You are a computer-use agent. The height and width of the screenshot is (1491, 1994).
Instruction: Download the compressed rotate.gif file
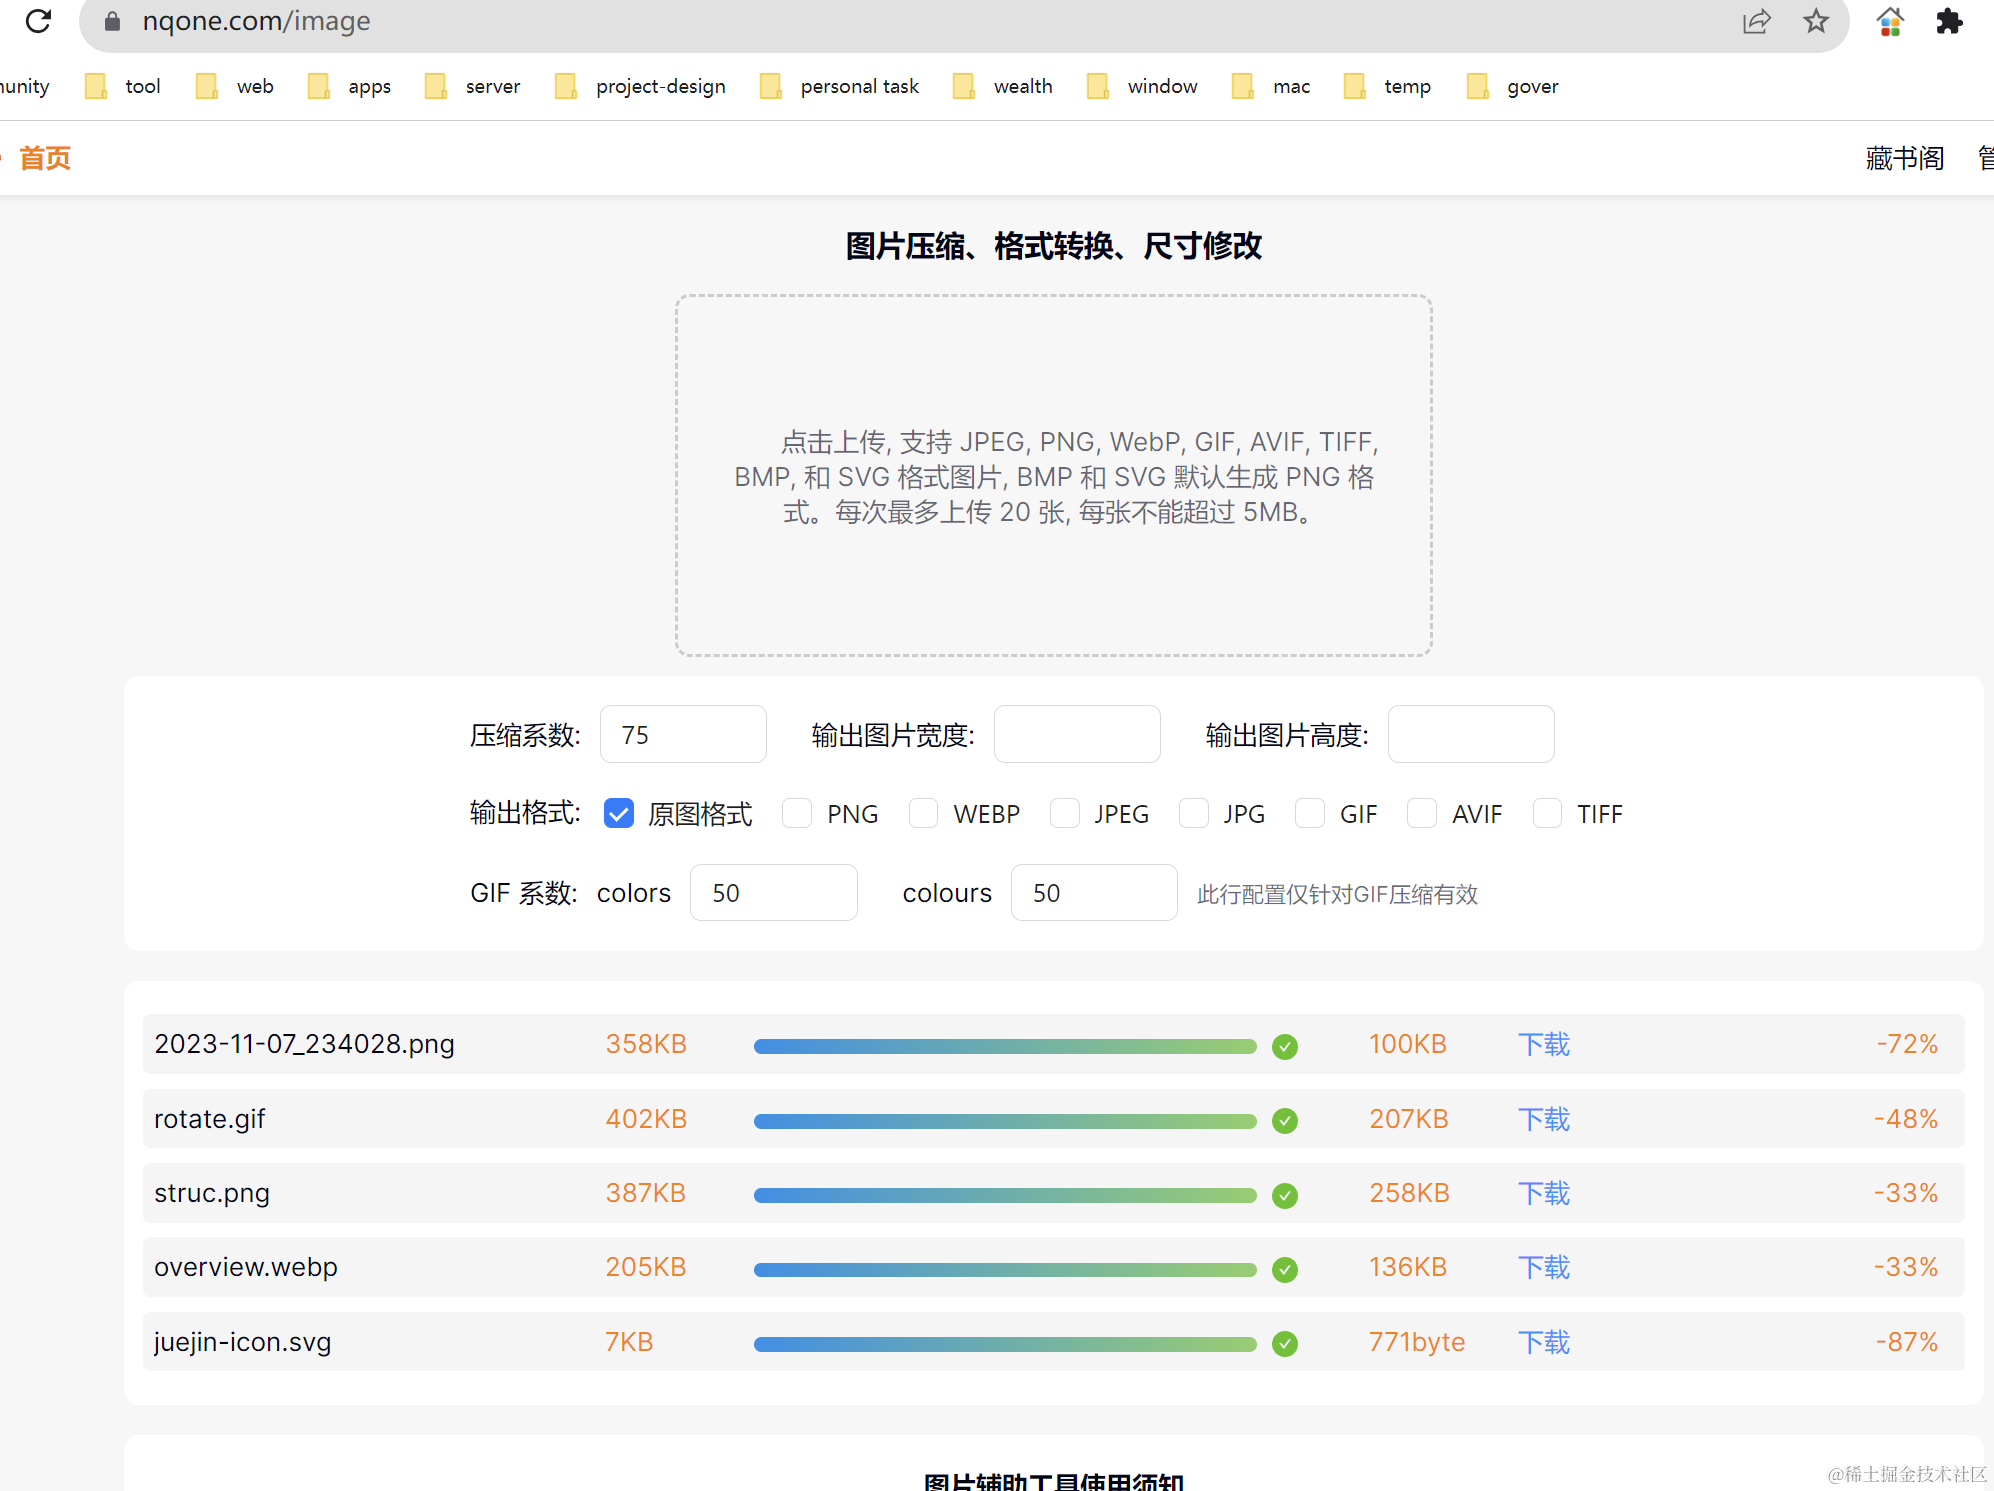tap(1543, 1119)
